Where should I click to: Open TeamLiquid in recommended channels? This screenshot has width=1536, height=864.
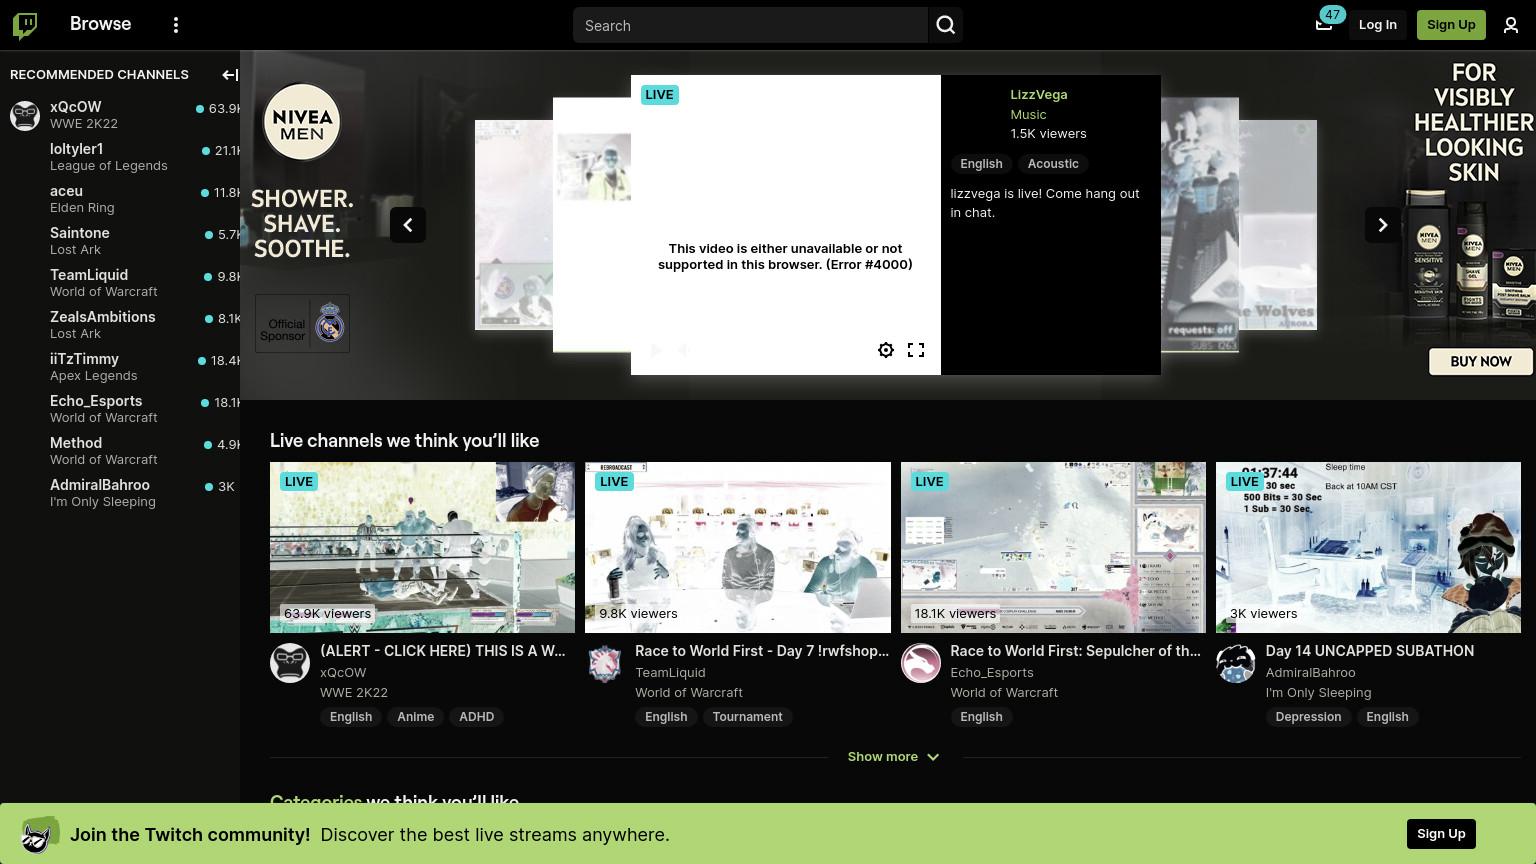click(x=120, y=283)
